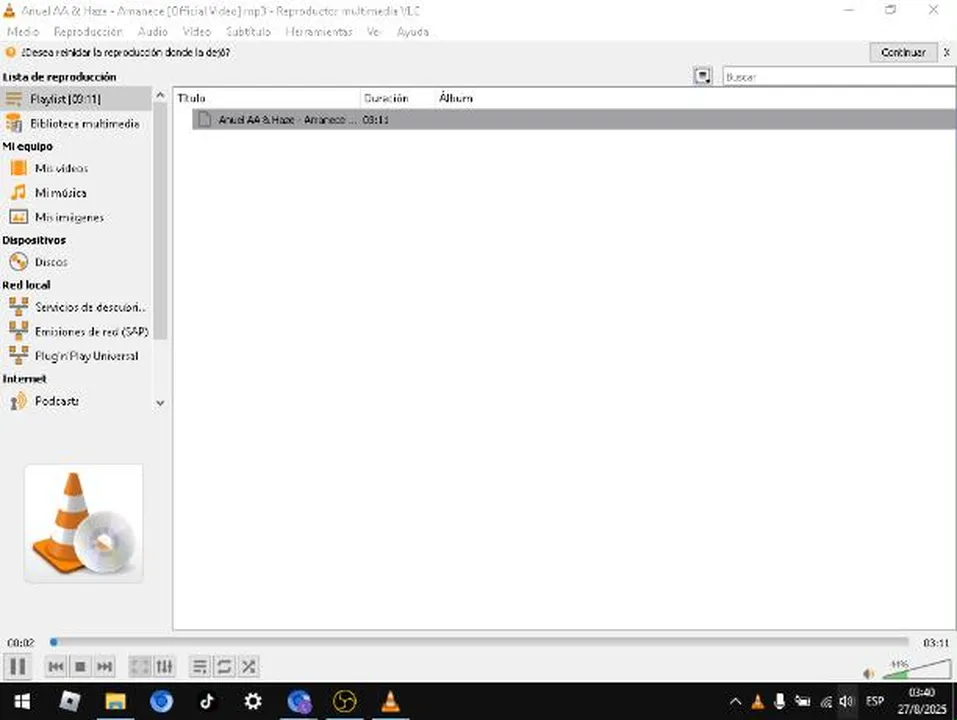Open the Vídeo menu
The width and height of the screenshot is (957, 720).
[x=197, y=32]
